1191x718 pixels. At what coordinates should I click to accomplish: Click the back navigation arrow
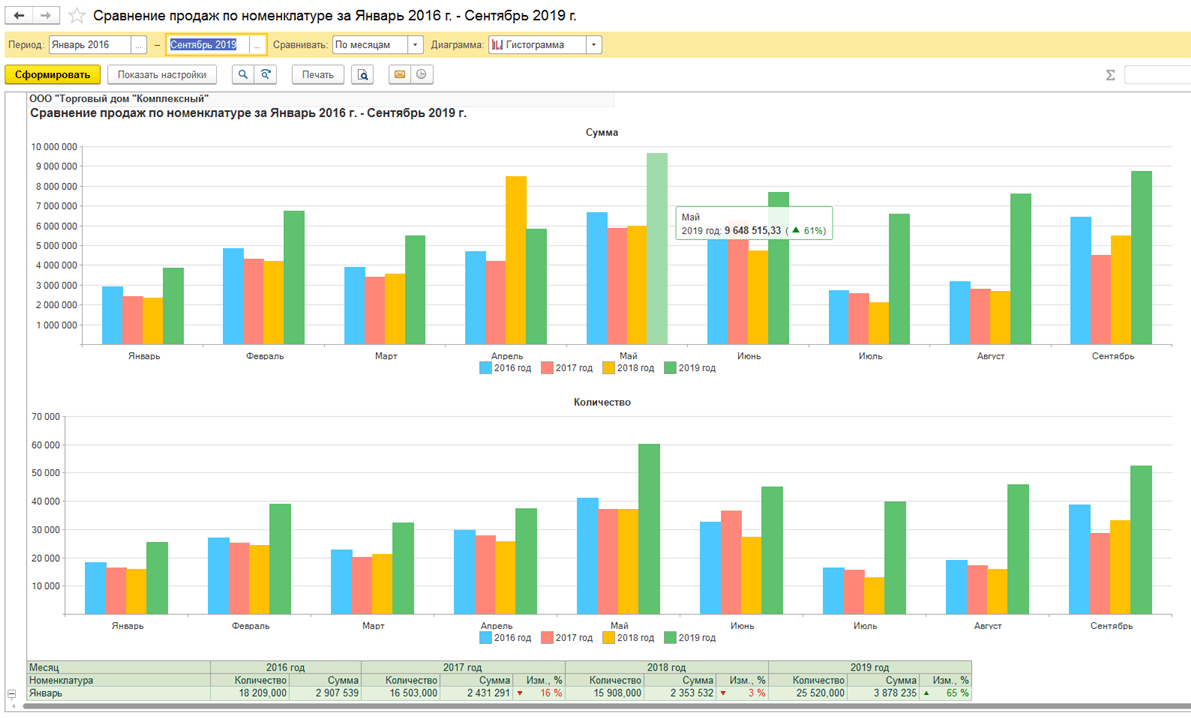point(19,16)
